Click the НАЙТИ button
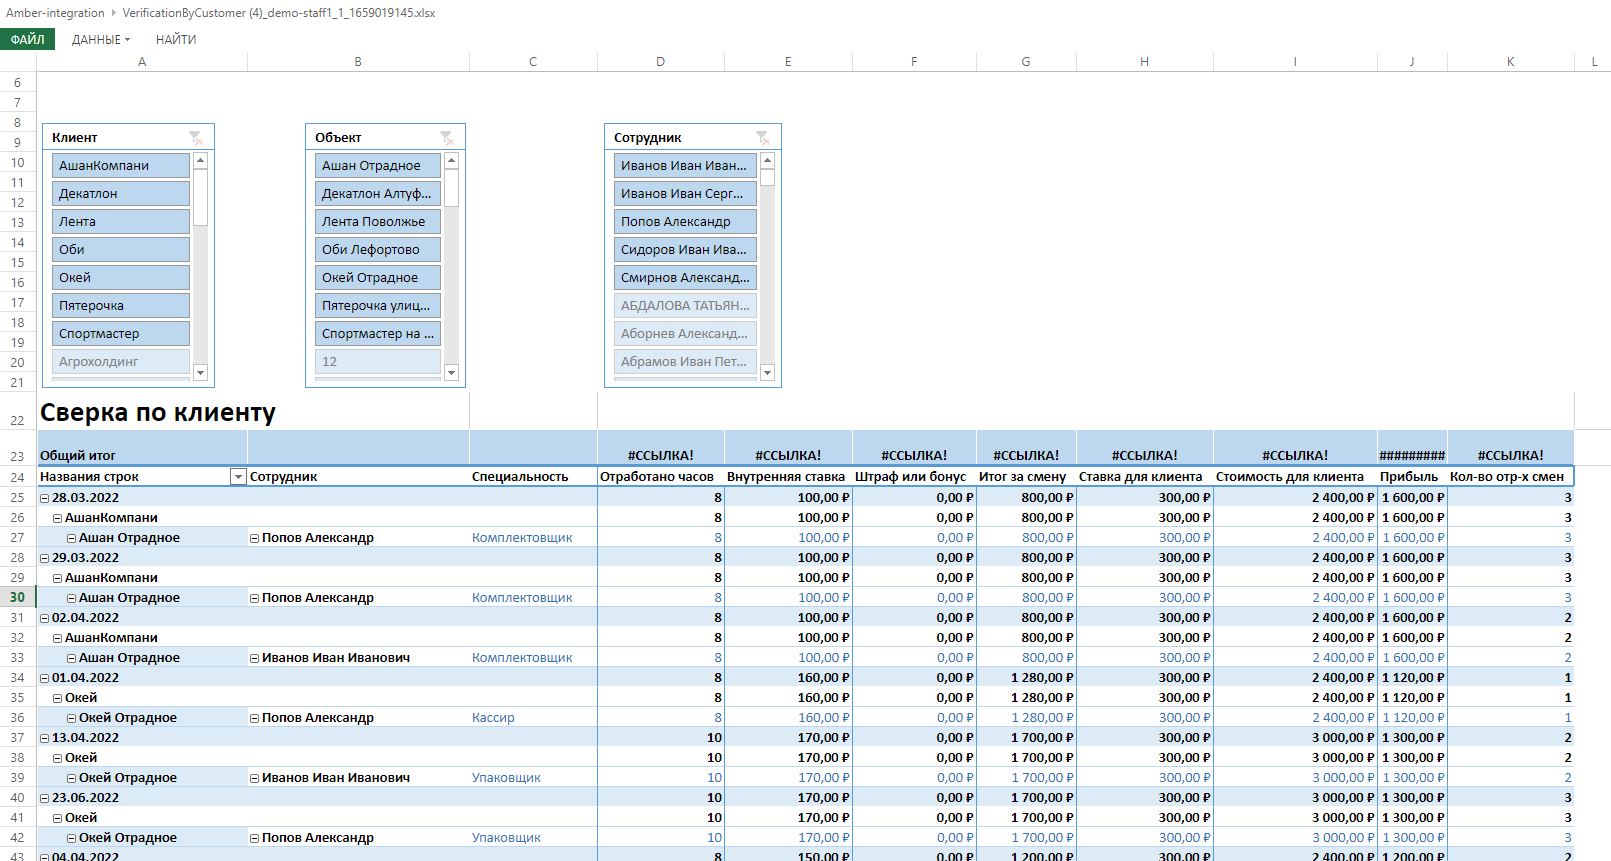Viewport: 1611px width, 861px height. coord(176,40)
